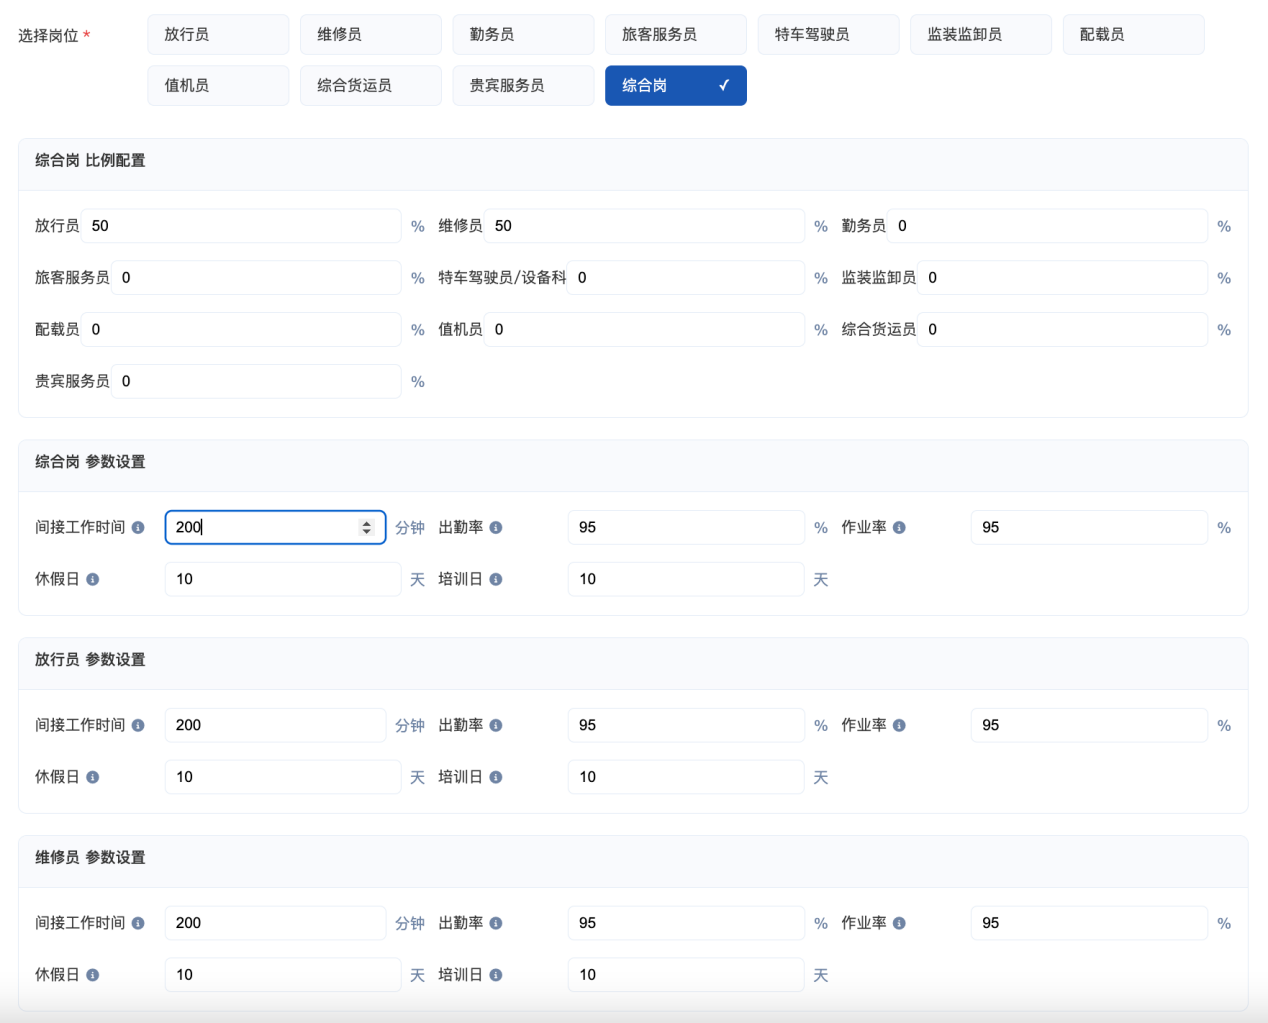Select the 维修员 position option

371,34
